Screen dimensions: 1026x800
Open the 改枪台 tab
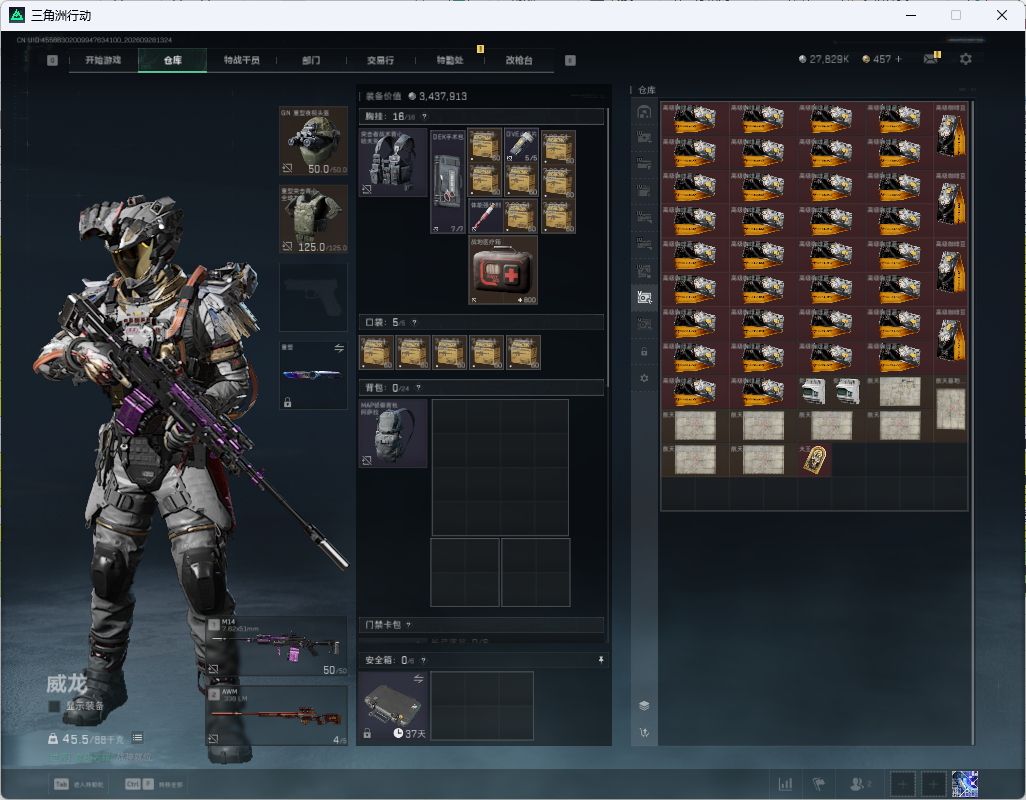point(519,60)
